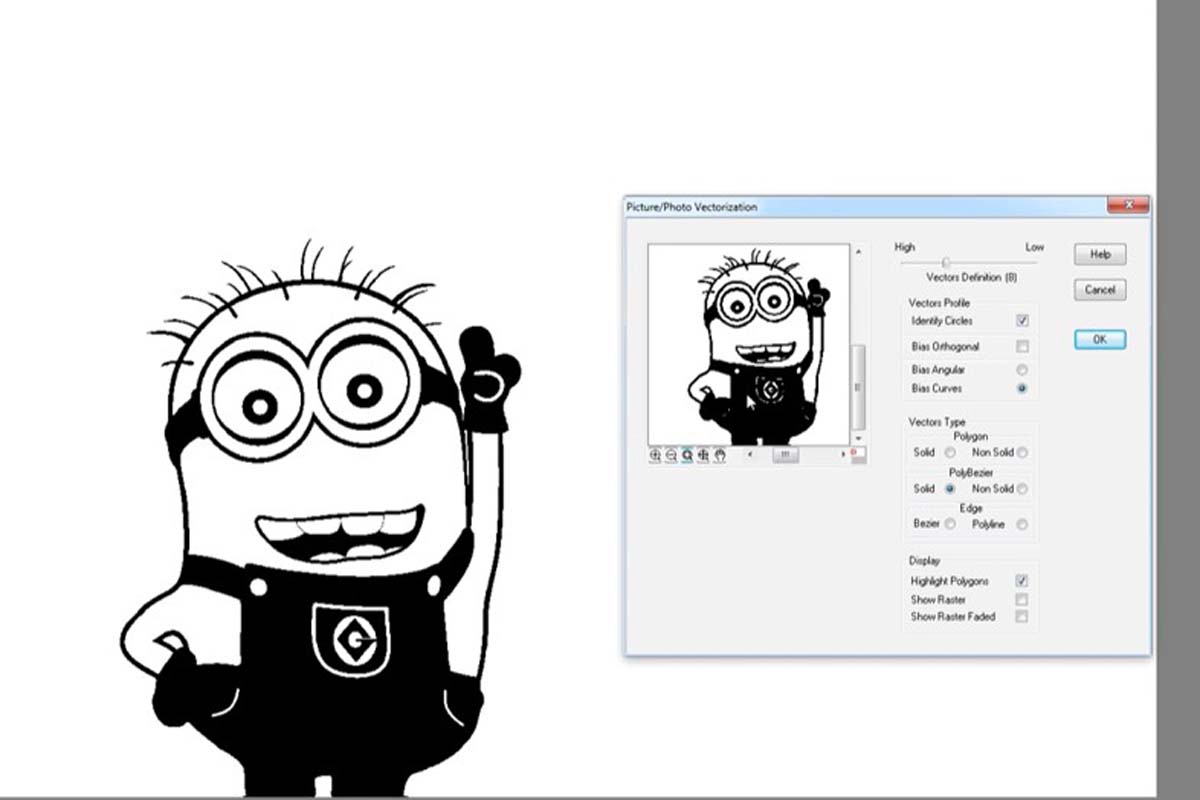Screen dimensions: 1200x800
Task: Click the Picture/Photo Vectorization title bar
Action: coord(887,206)
